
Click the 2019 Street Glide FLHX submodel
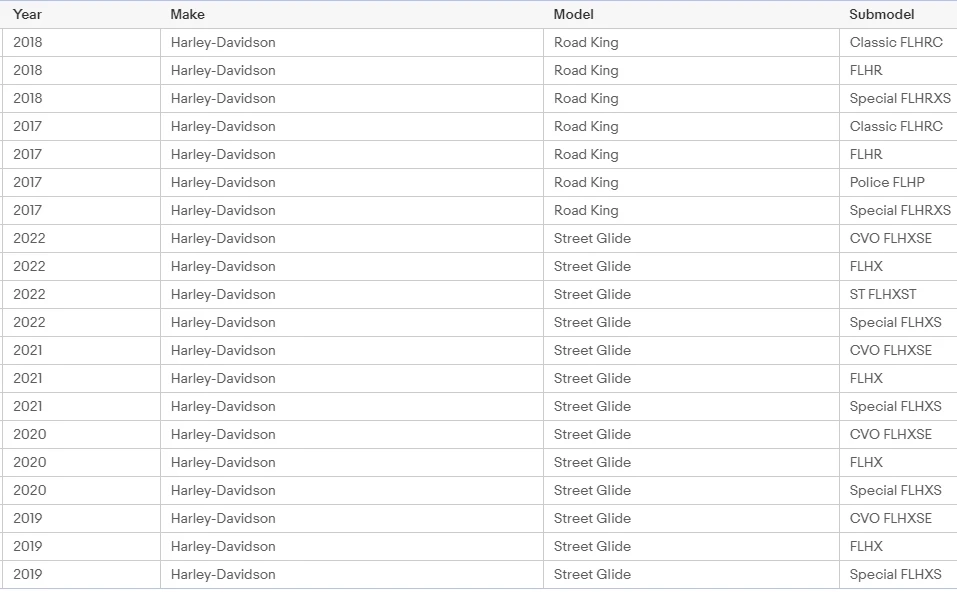[x=898, y=546]
